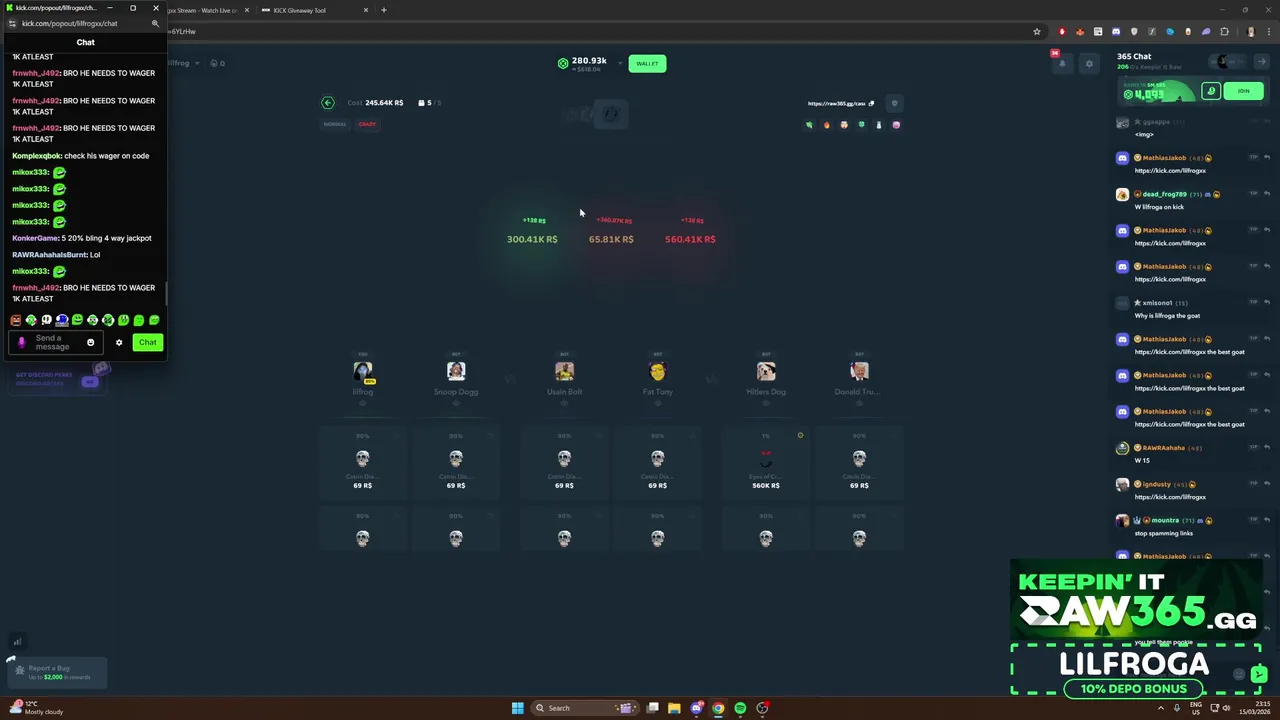Click the 560.41K R$ total value

click(x=690, y=239)
